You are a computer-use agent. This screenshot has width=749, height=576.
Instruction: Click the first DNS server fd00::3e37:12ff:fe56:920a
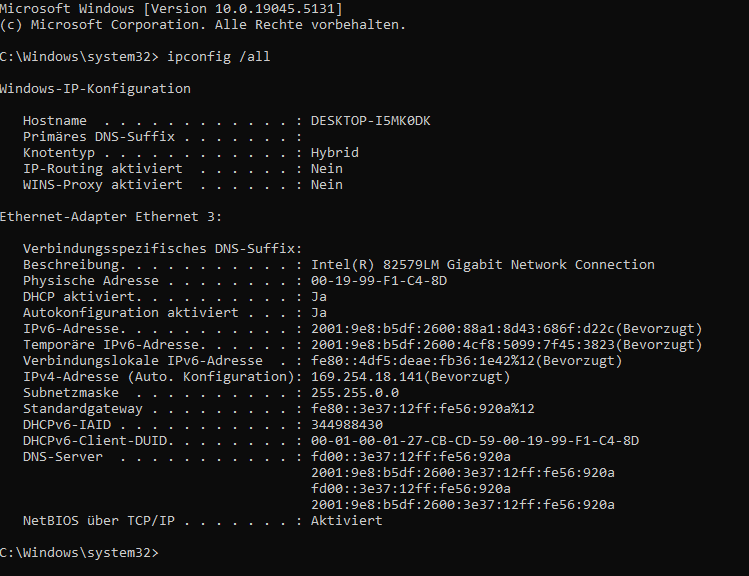click(x=411, y=457)
